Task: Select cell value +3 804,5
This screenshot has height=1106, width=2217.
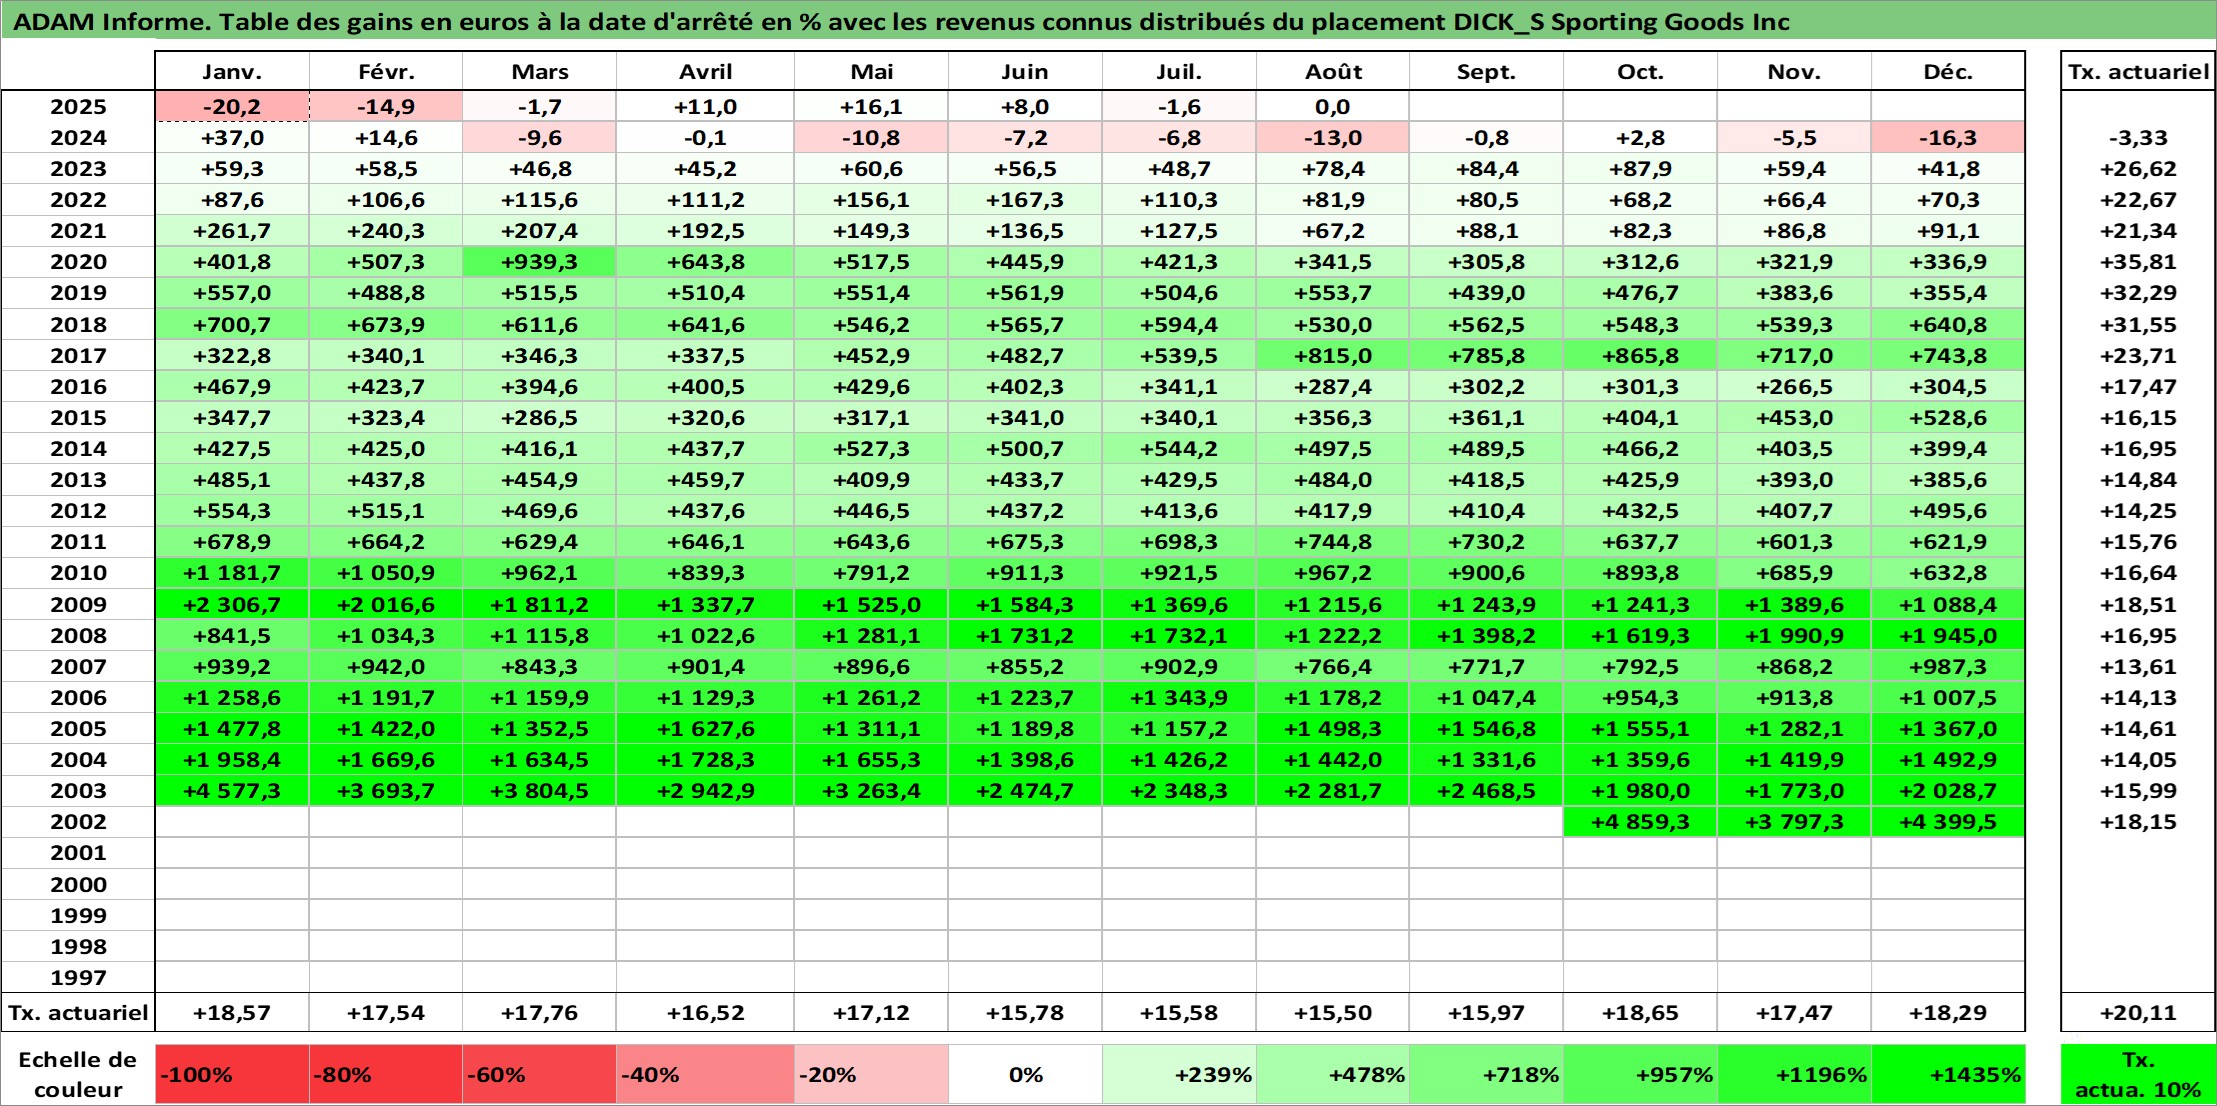Action: [540, 791]
